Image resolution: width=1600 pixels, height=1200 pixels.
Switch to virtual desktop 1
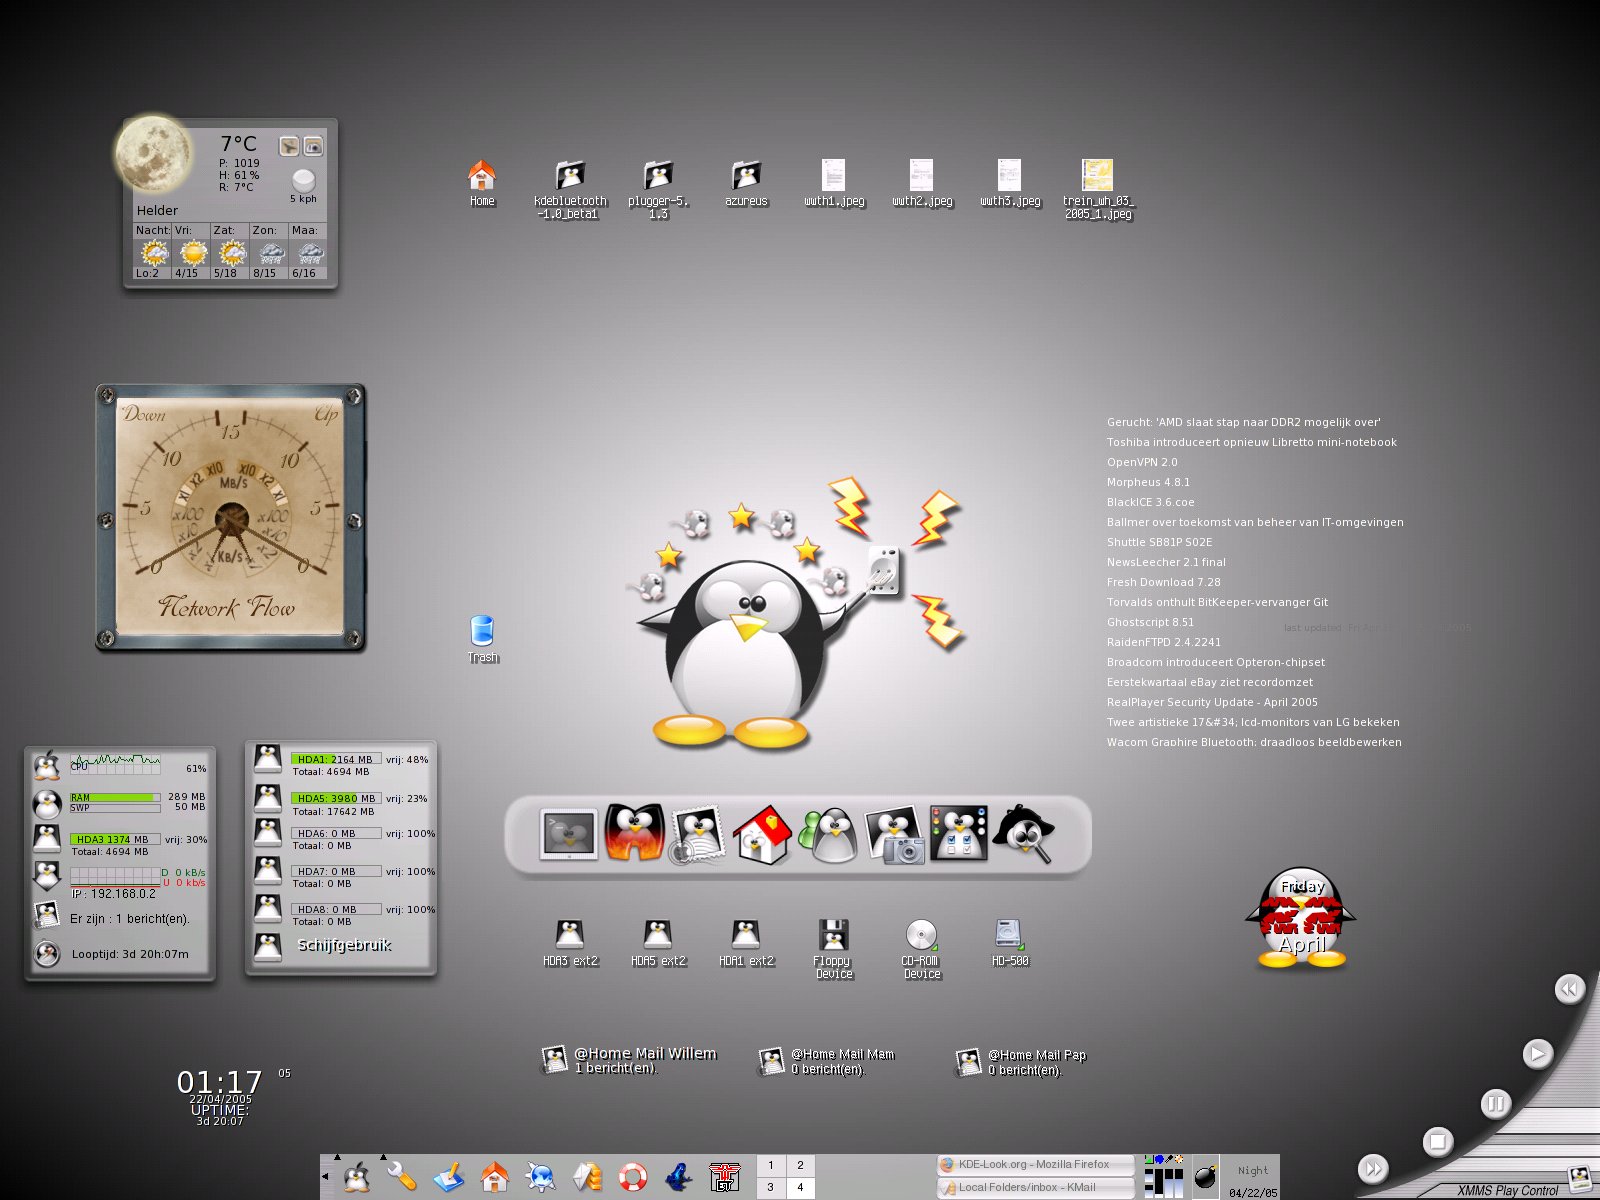(x=770, y=1165)
